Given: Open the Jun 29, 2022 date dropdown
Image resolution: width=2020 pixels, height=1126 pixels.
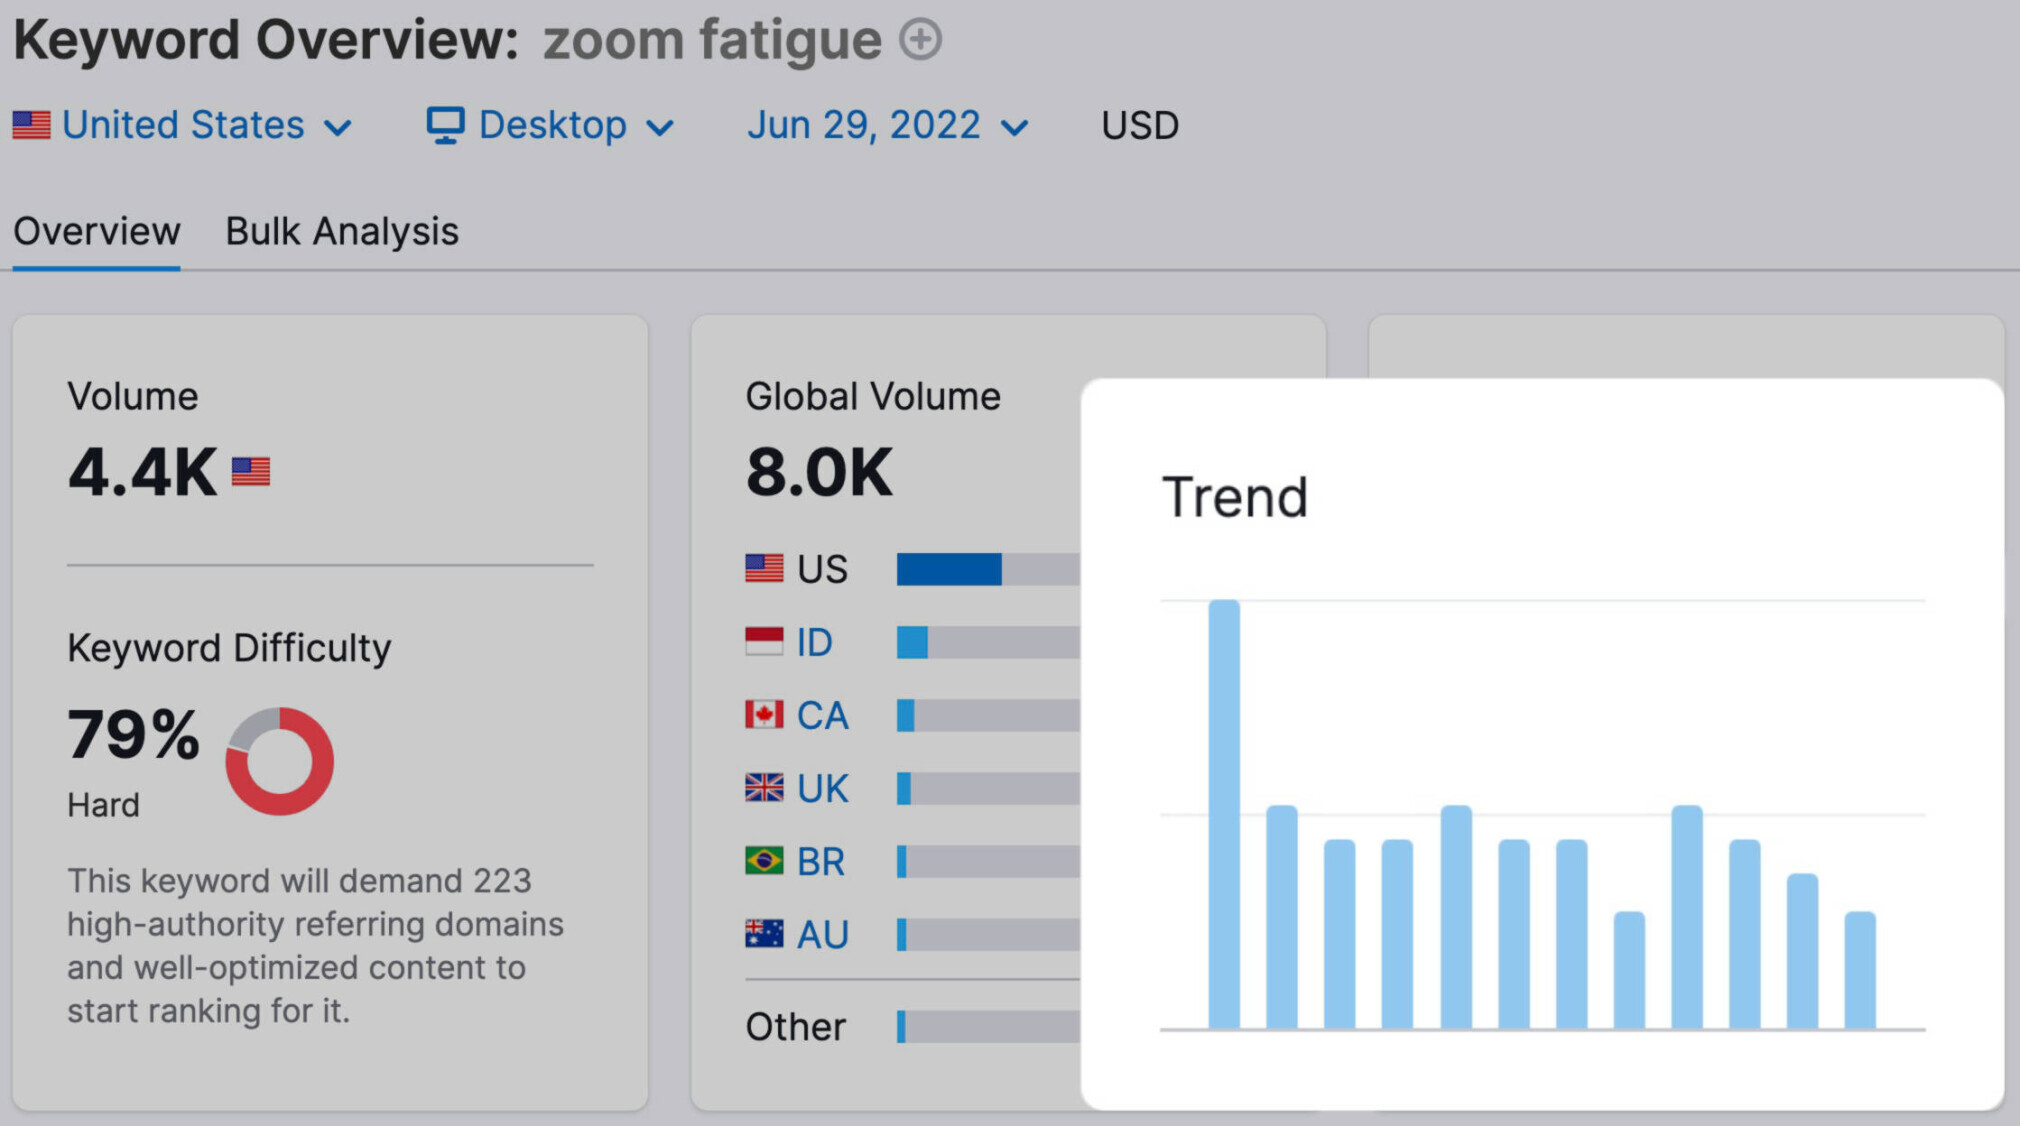Looking at the screenshot, I should point(887,126).
